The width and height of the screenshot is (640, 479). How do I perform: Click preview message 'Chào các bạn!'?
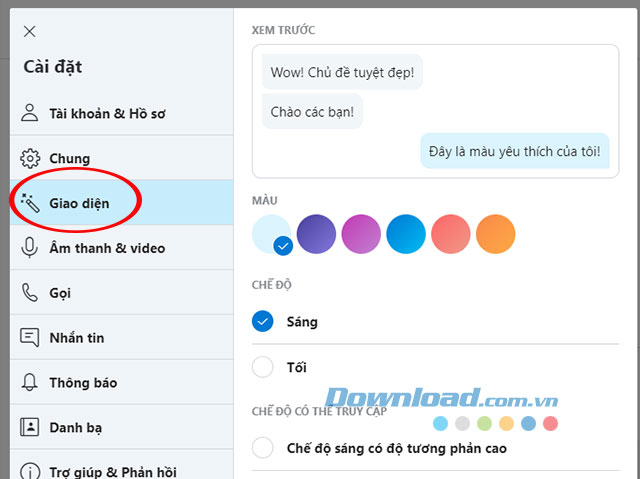click(312, 111)
